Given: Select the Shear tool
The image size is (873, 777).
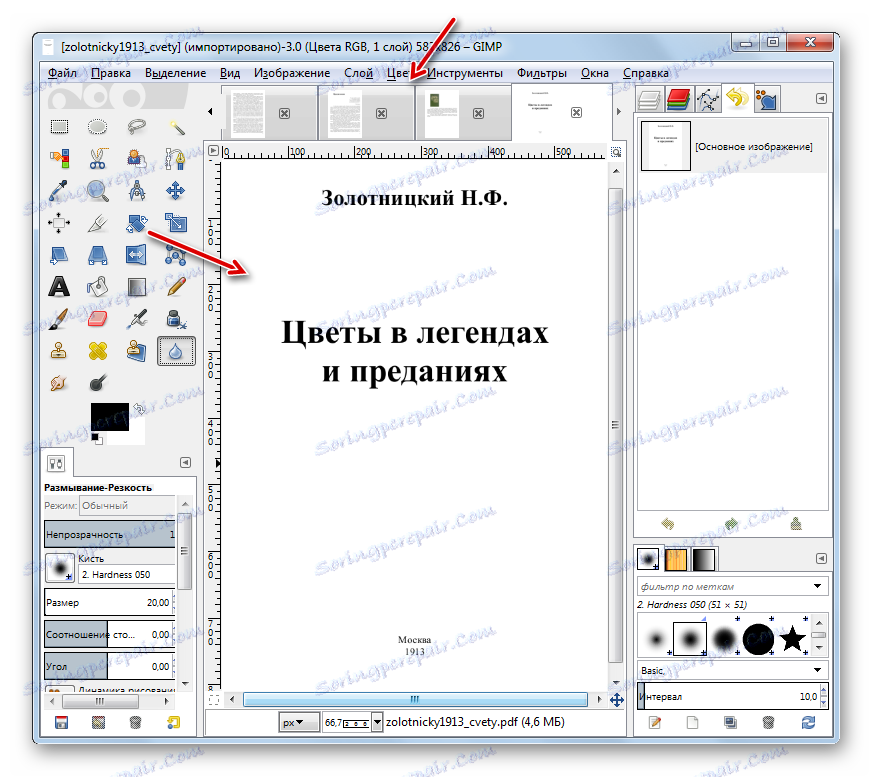Looking at the screenshot, I should (x=60, y=255).
